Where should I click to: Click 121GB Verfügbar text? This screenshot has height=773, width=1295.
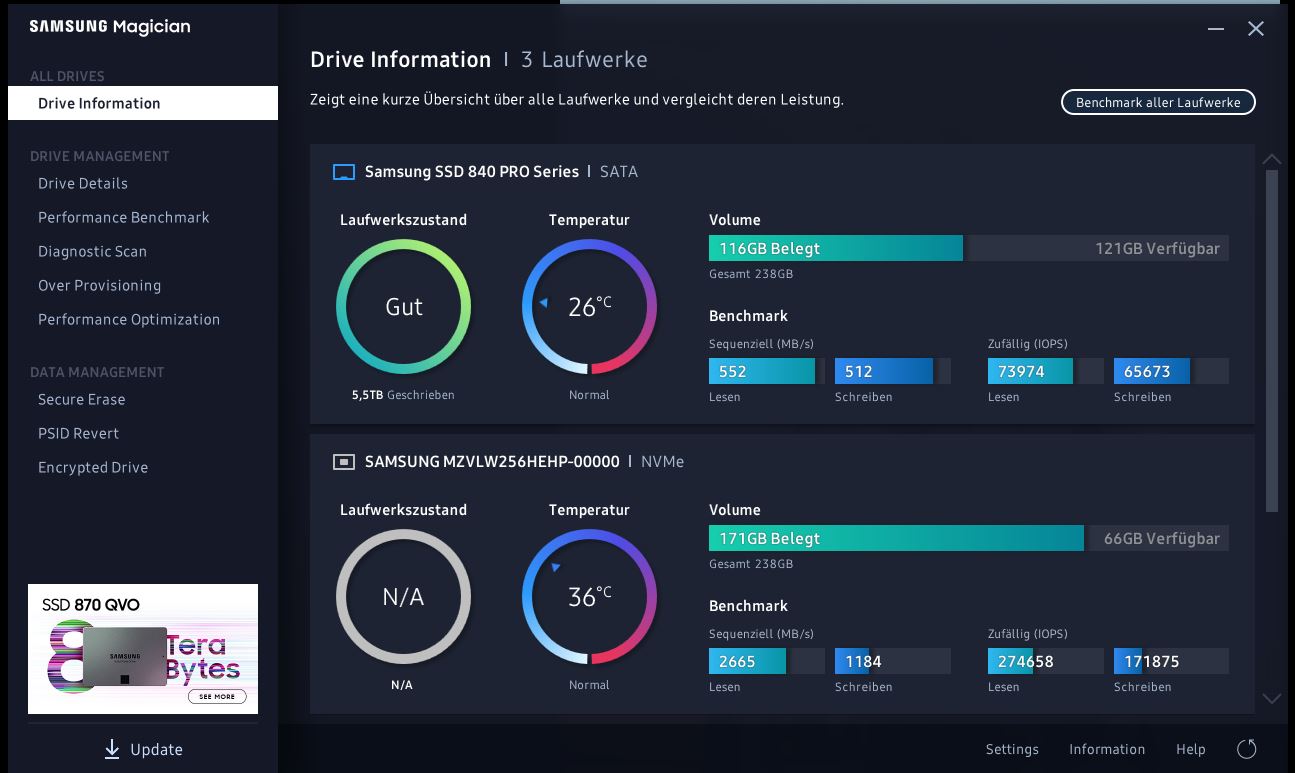coord(1157,248)
